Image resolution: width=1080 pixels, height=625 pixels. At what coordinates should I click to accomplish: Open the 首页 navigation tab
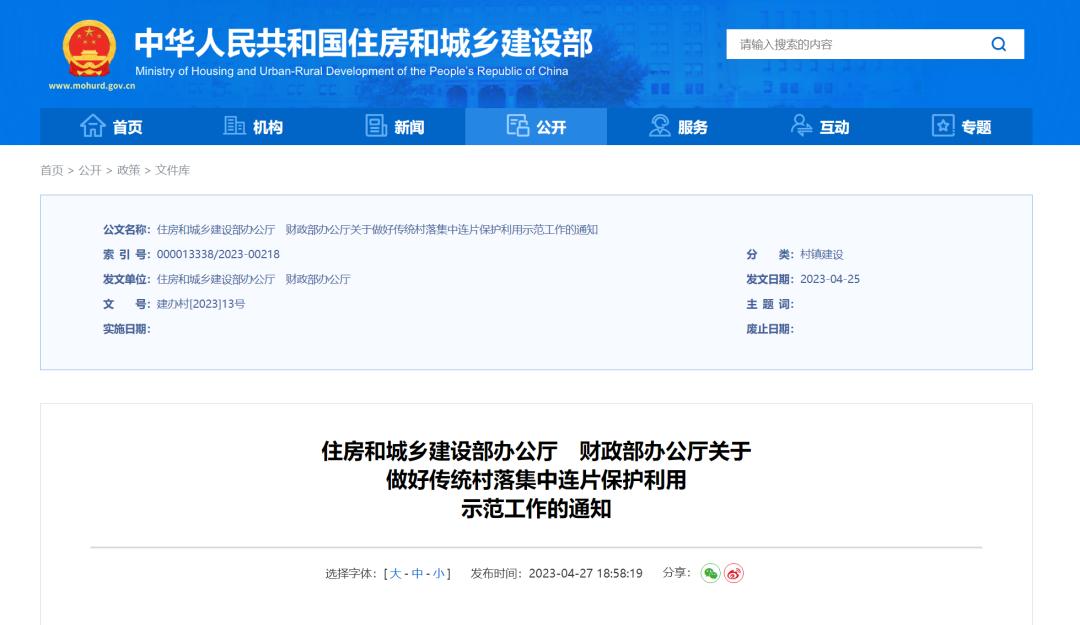111,127
